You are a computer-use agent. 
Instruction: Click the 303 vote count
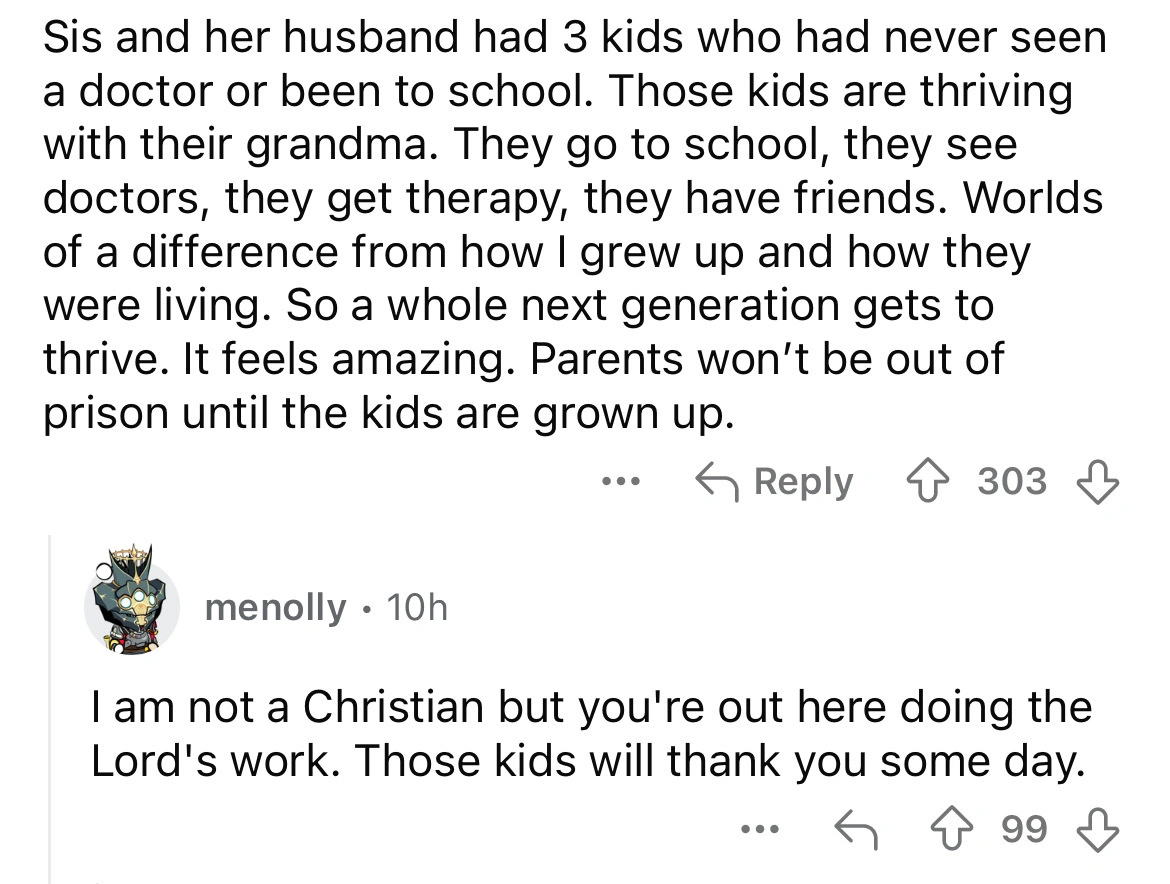pos(1011,482)
